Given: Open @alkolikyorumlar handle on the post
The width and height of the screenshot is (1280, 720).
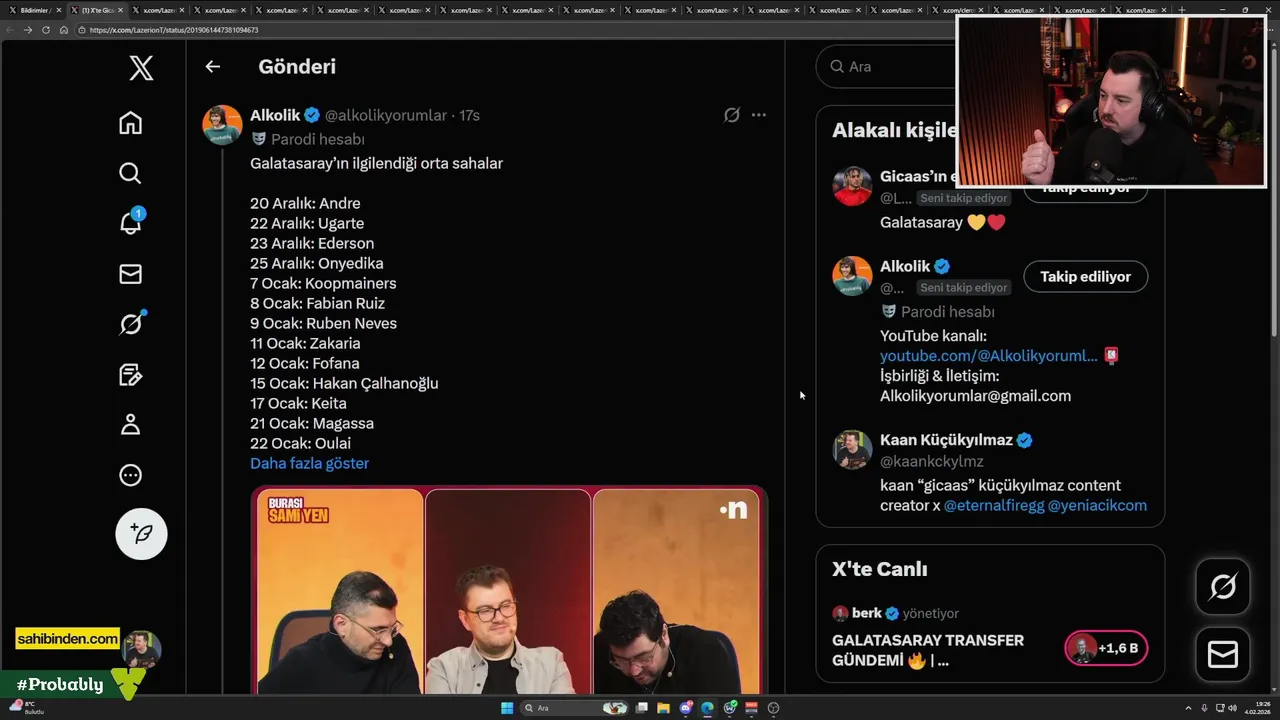Looking at the screenshot, I should pos(386,115).
